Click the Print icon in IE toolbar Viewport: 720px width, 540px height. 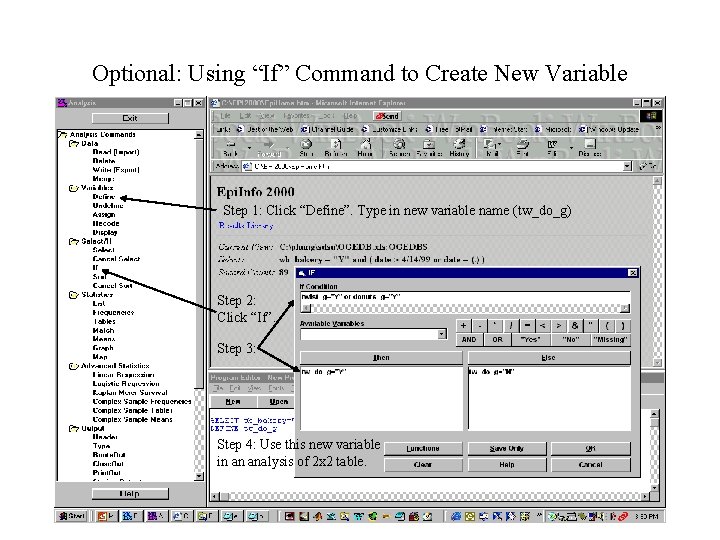(x=523, y=148)
